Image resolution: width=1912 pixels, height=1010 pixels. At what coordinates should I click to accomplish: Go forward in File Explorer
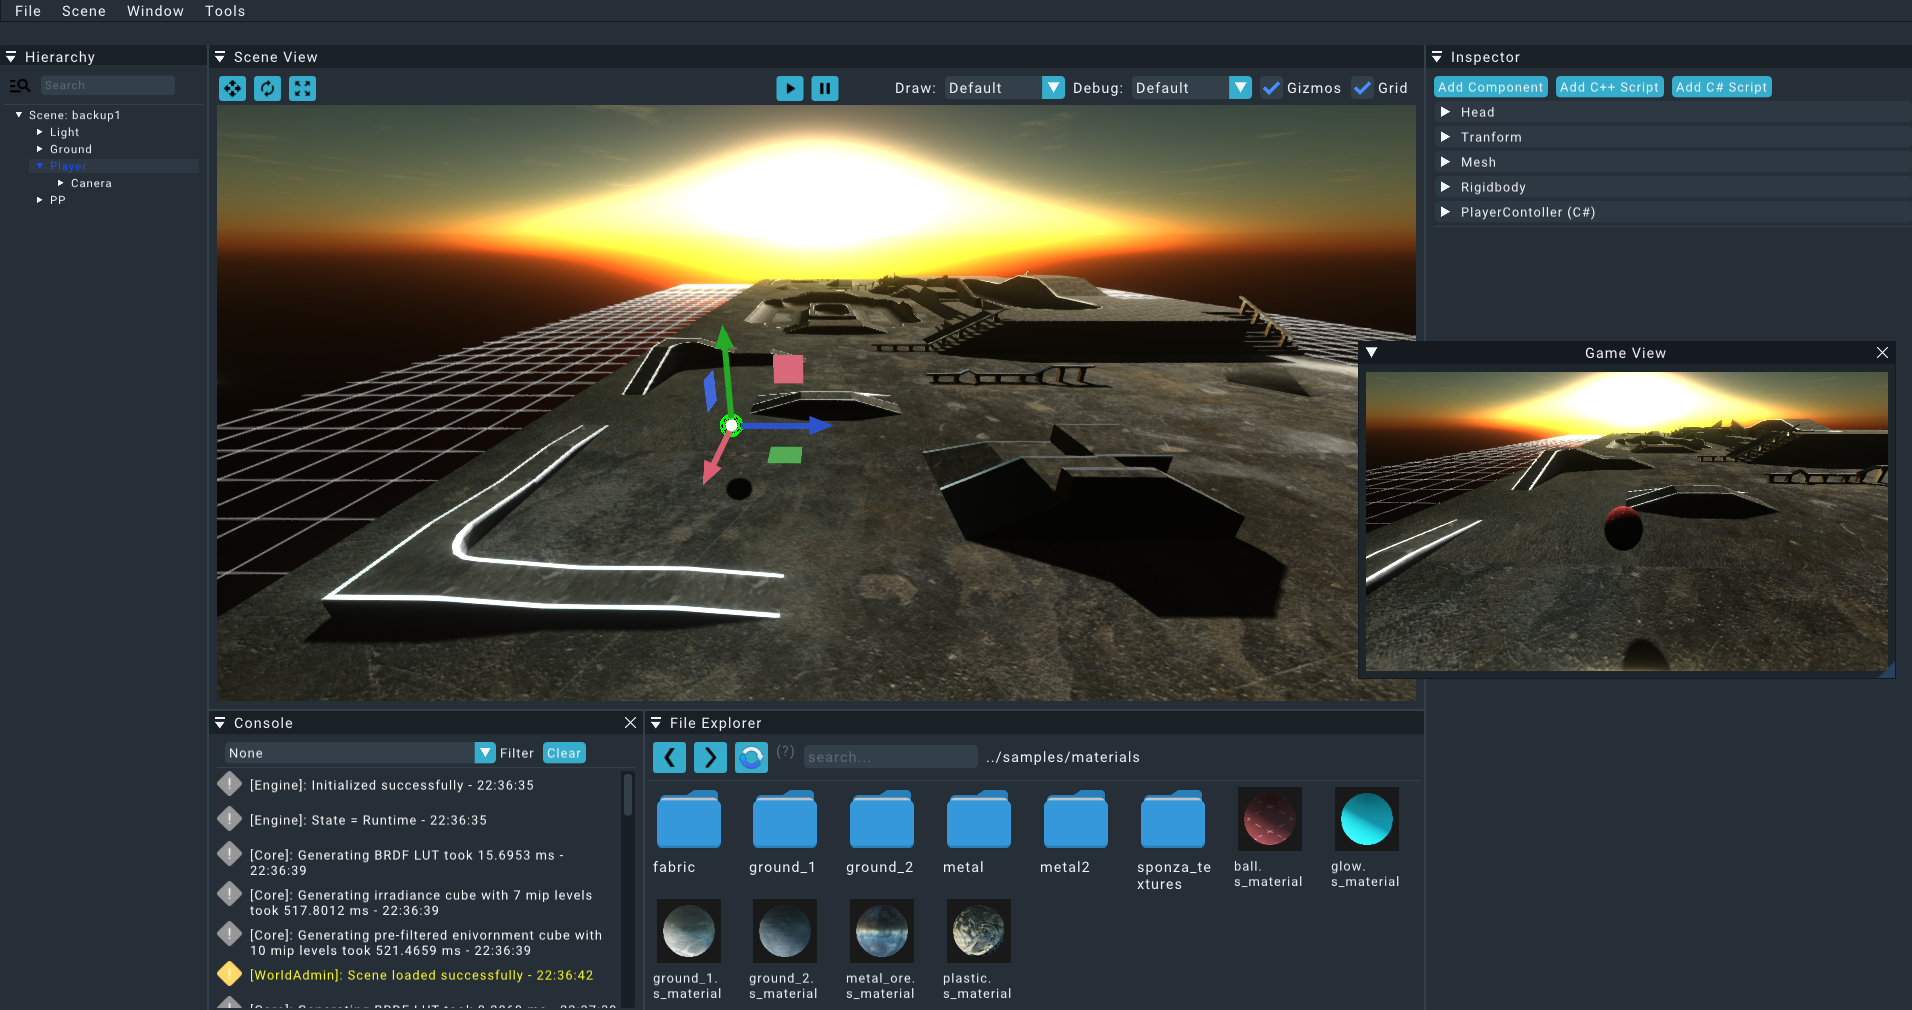(x=711, y=757)
